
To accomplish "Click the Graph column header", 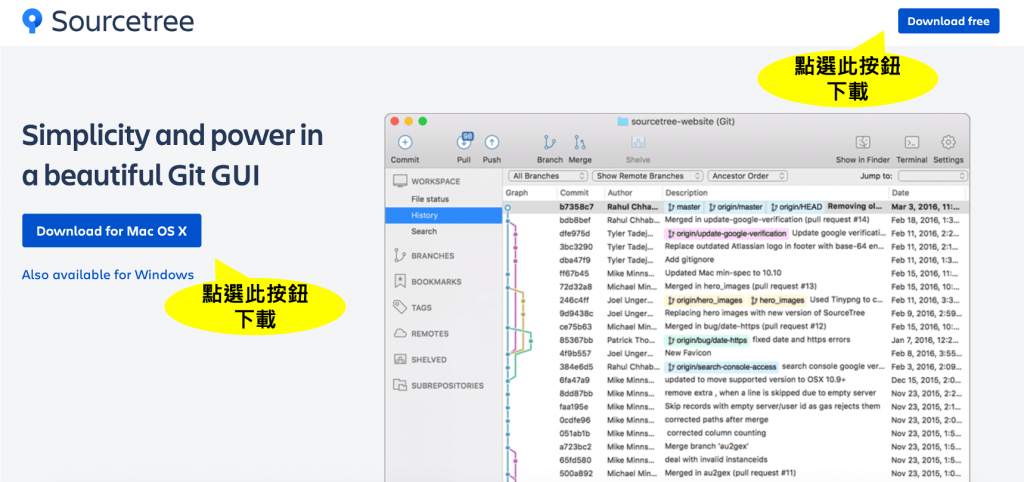I will pyautogui.click(x=517, y=193).
